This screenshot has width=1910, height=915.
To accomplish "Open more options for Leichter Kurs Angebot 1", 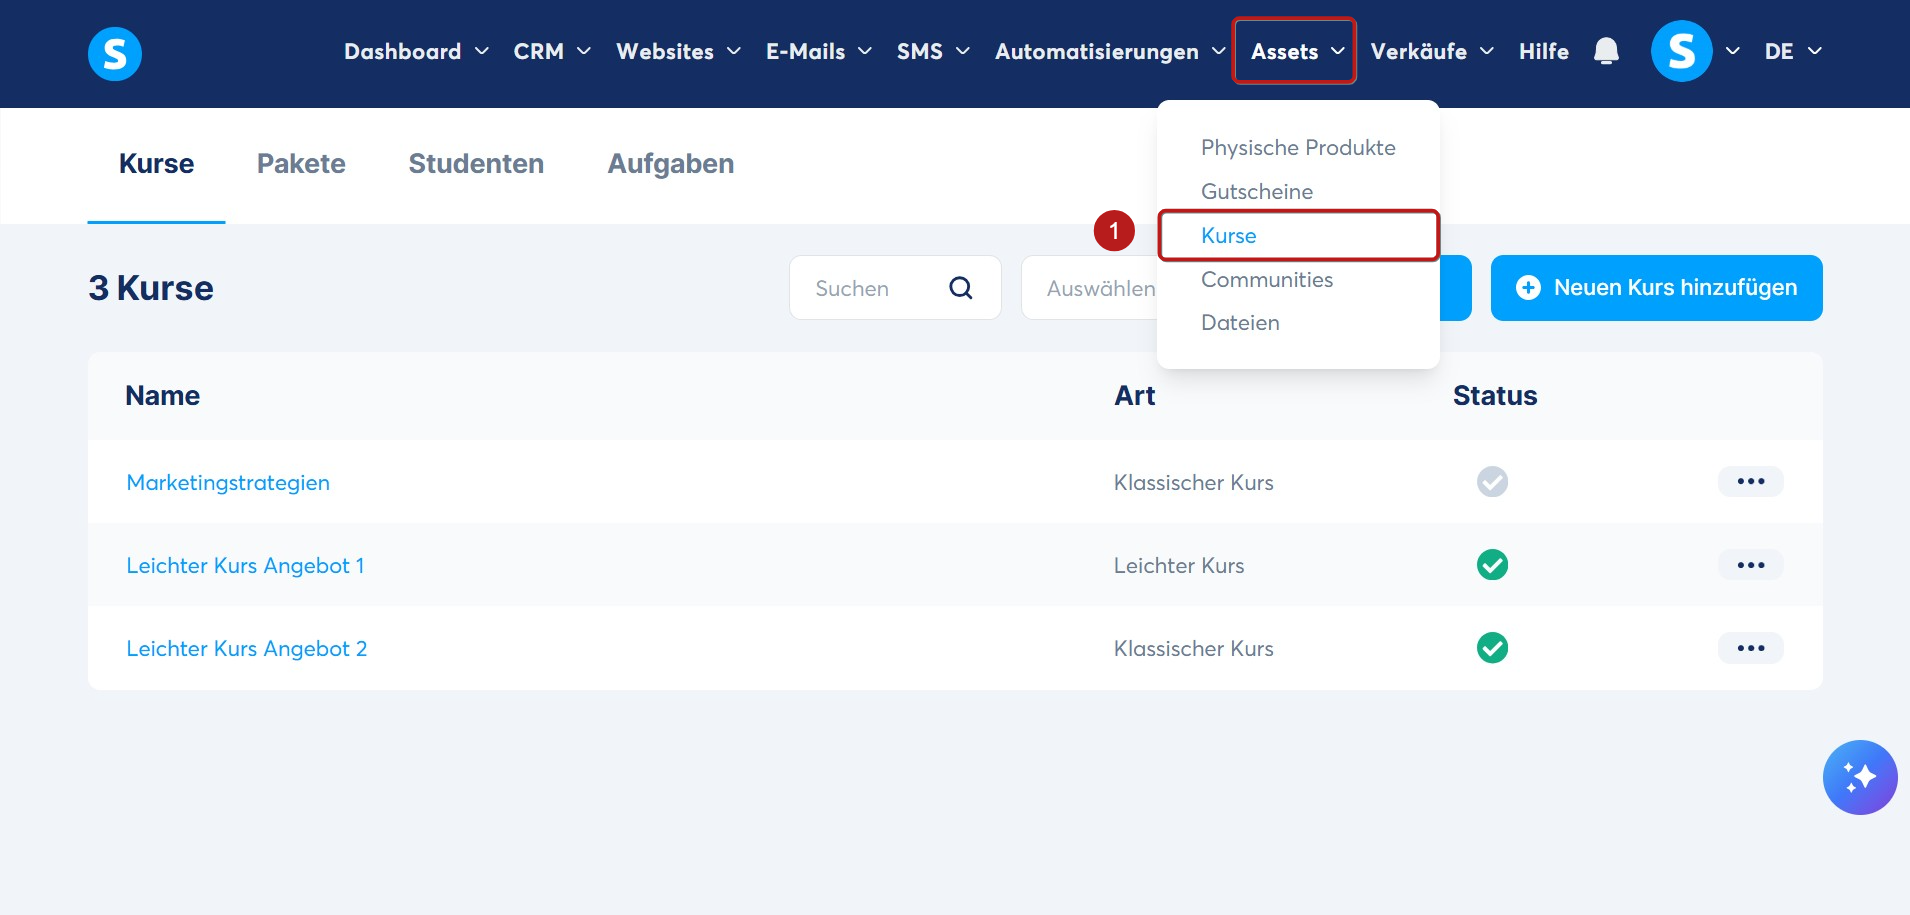I will [1750, 565].
